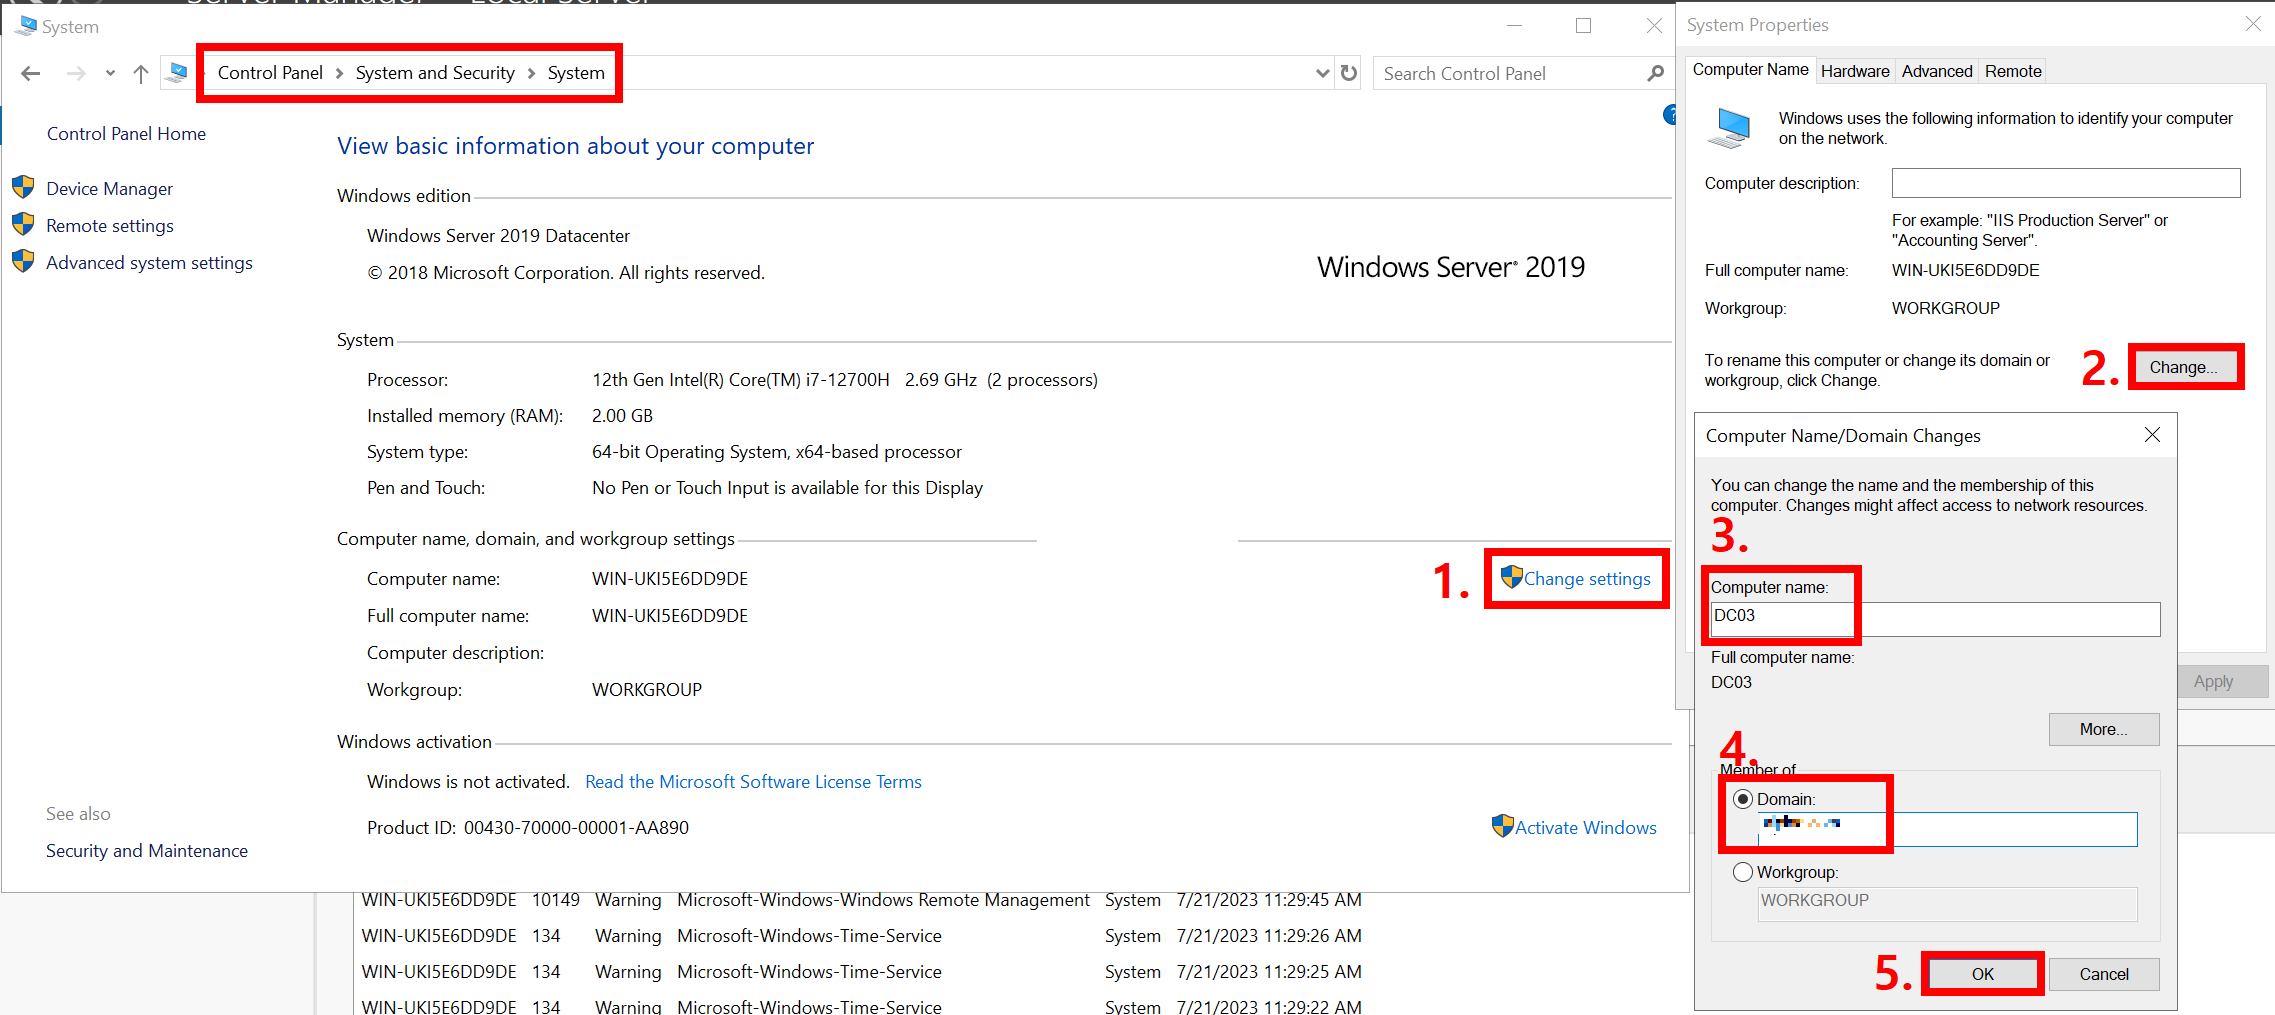2275x1015 pixels.
Task: Close the System Properties window
Action: point(2252,24)
